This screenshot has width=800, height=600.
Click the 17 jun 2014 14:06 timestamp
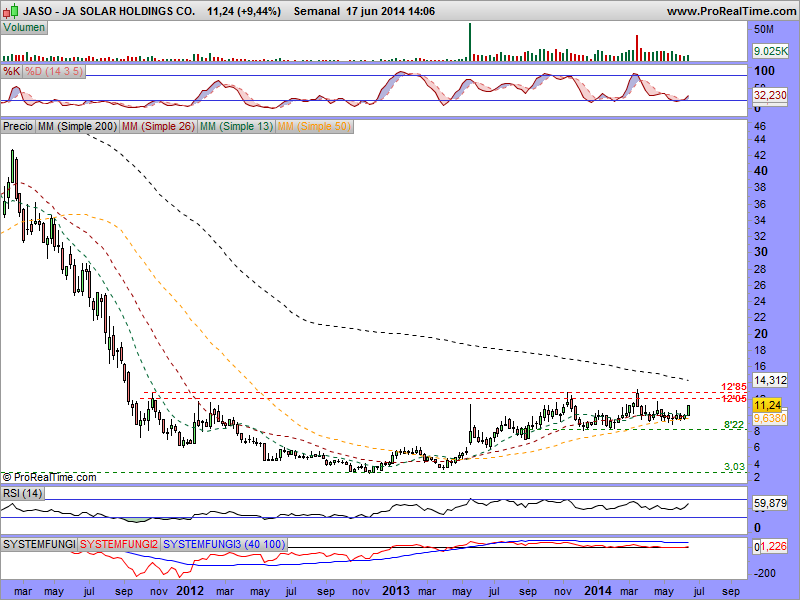(390, 11)
